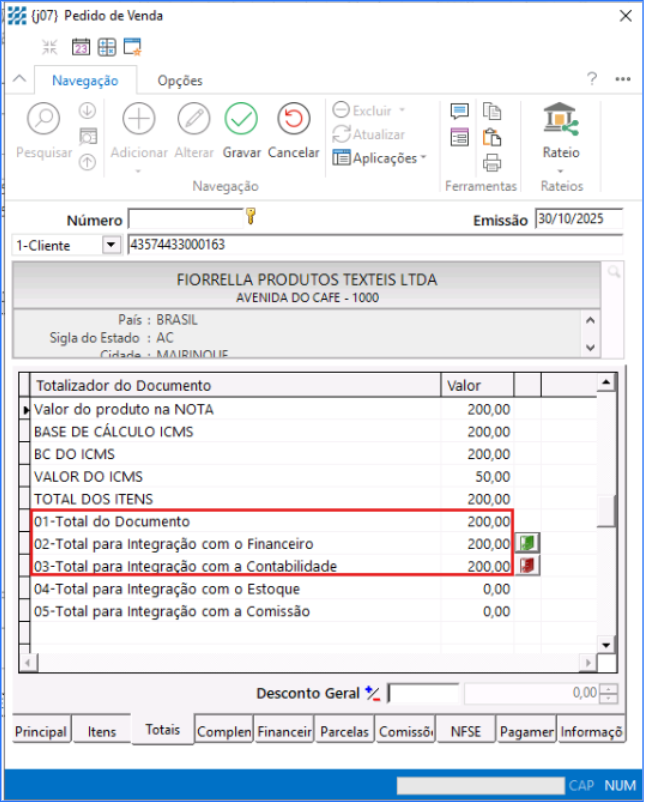Collapse the ribbon with chevron arrow
Viewport: 645px width, 802px height.
(x=18, y=80)
